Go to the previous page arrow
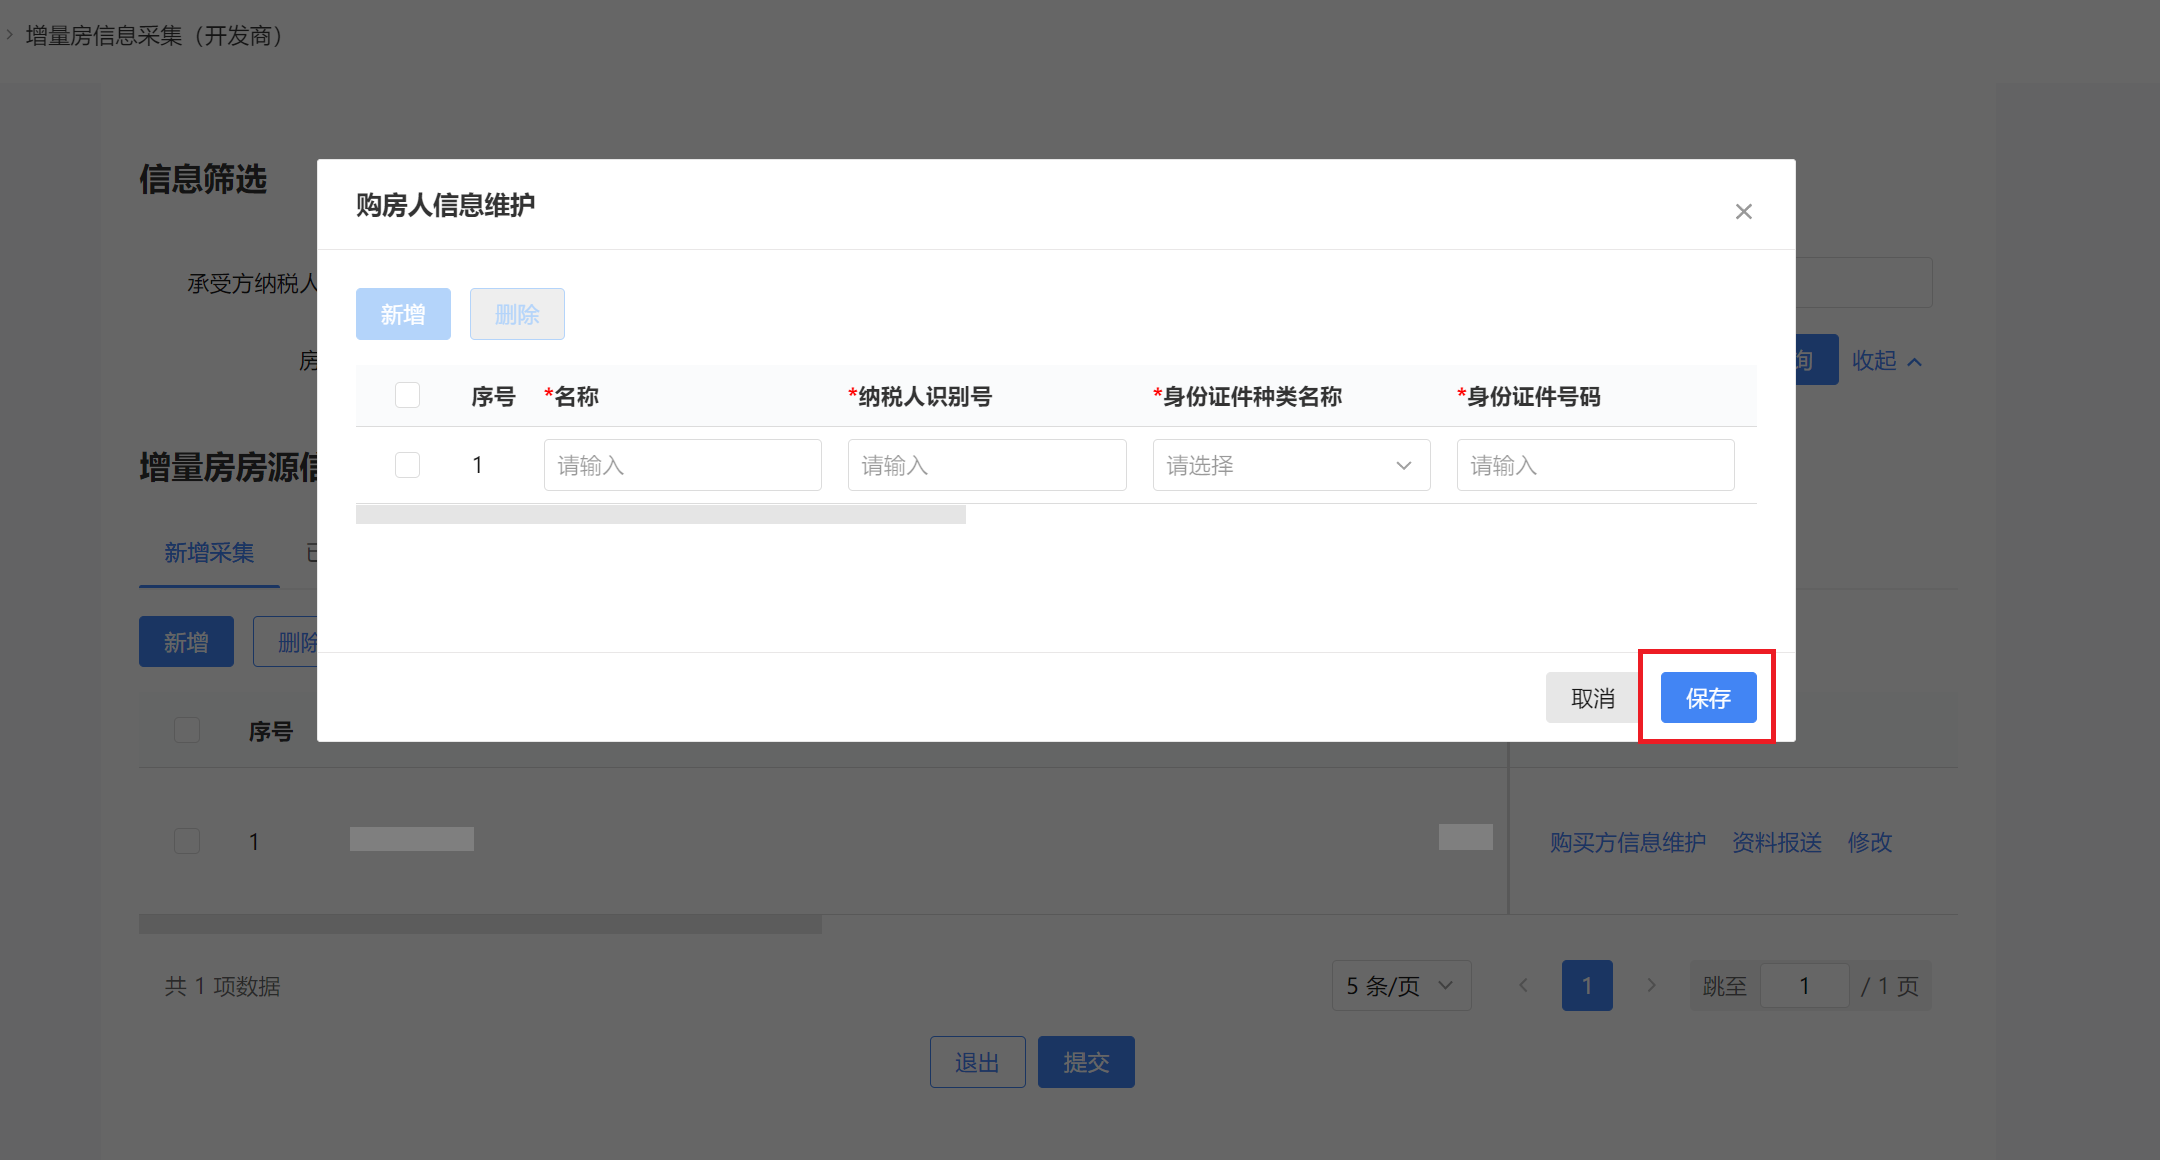 tap(1523, 986)
